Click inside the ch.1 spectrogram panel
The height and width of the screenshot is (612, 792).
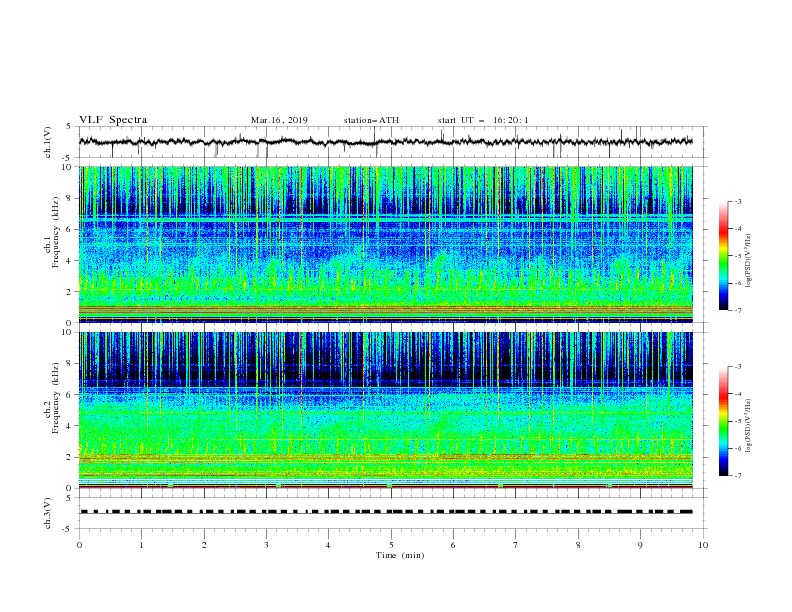(x=385, y=244)
